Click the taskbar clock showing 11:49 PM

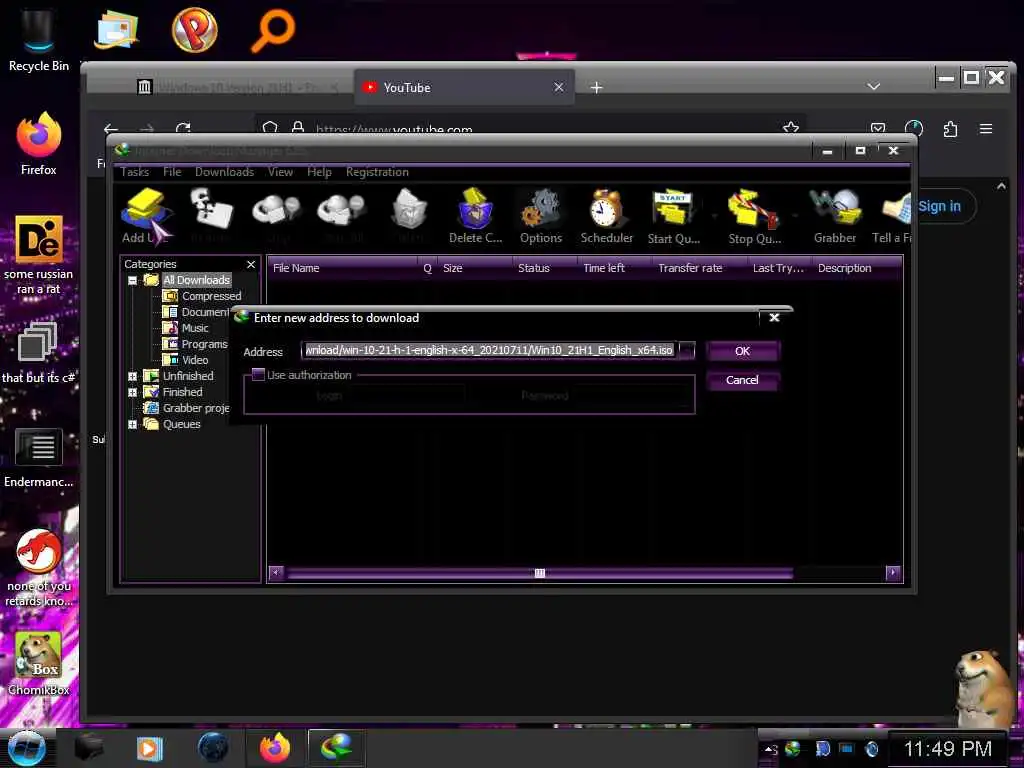[948, 748]
